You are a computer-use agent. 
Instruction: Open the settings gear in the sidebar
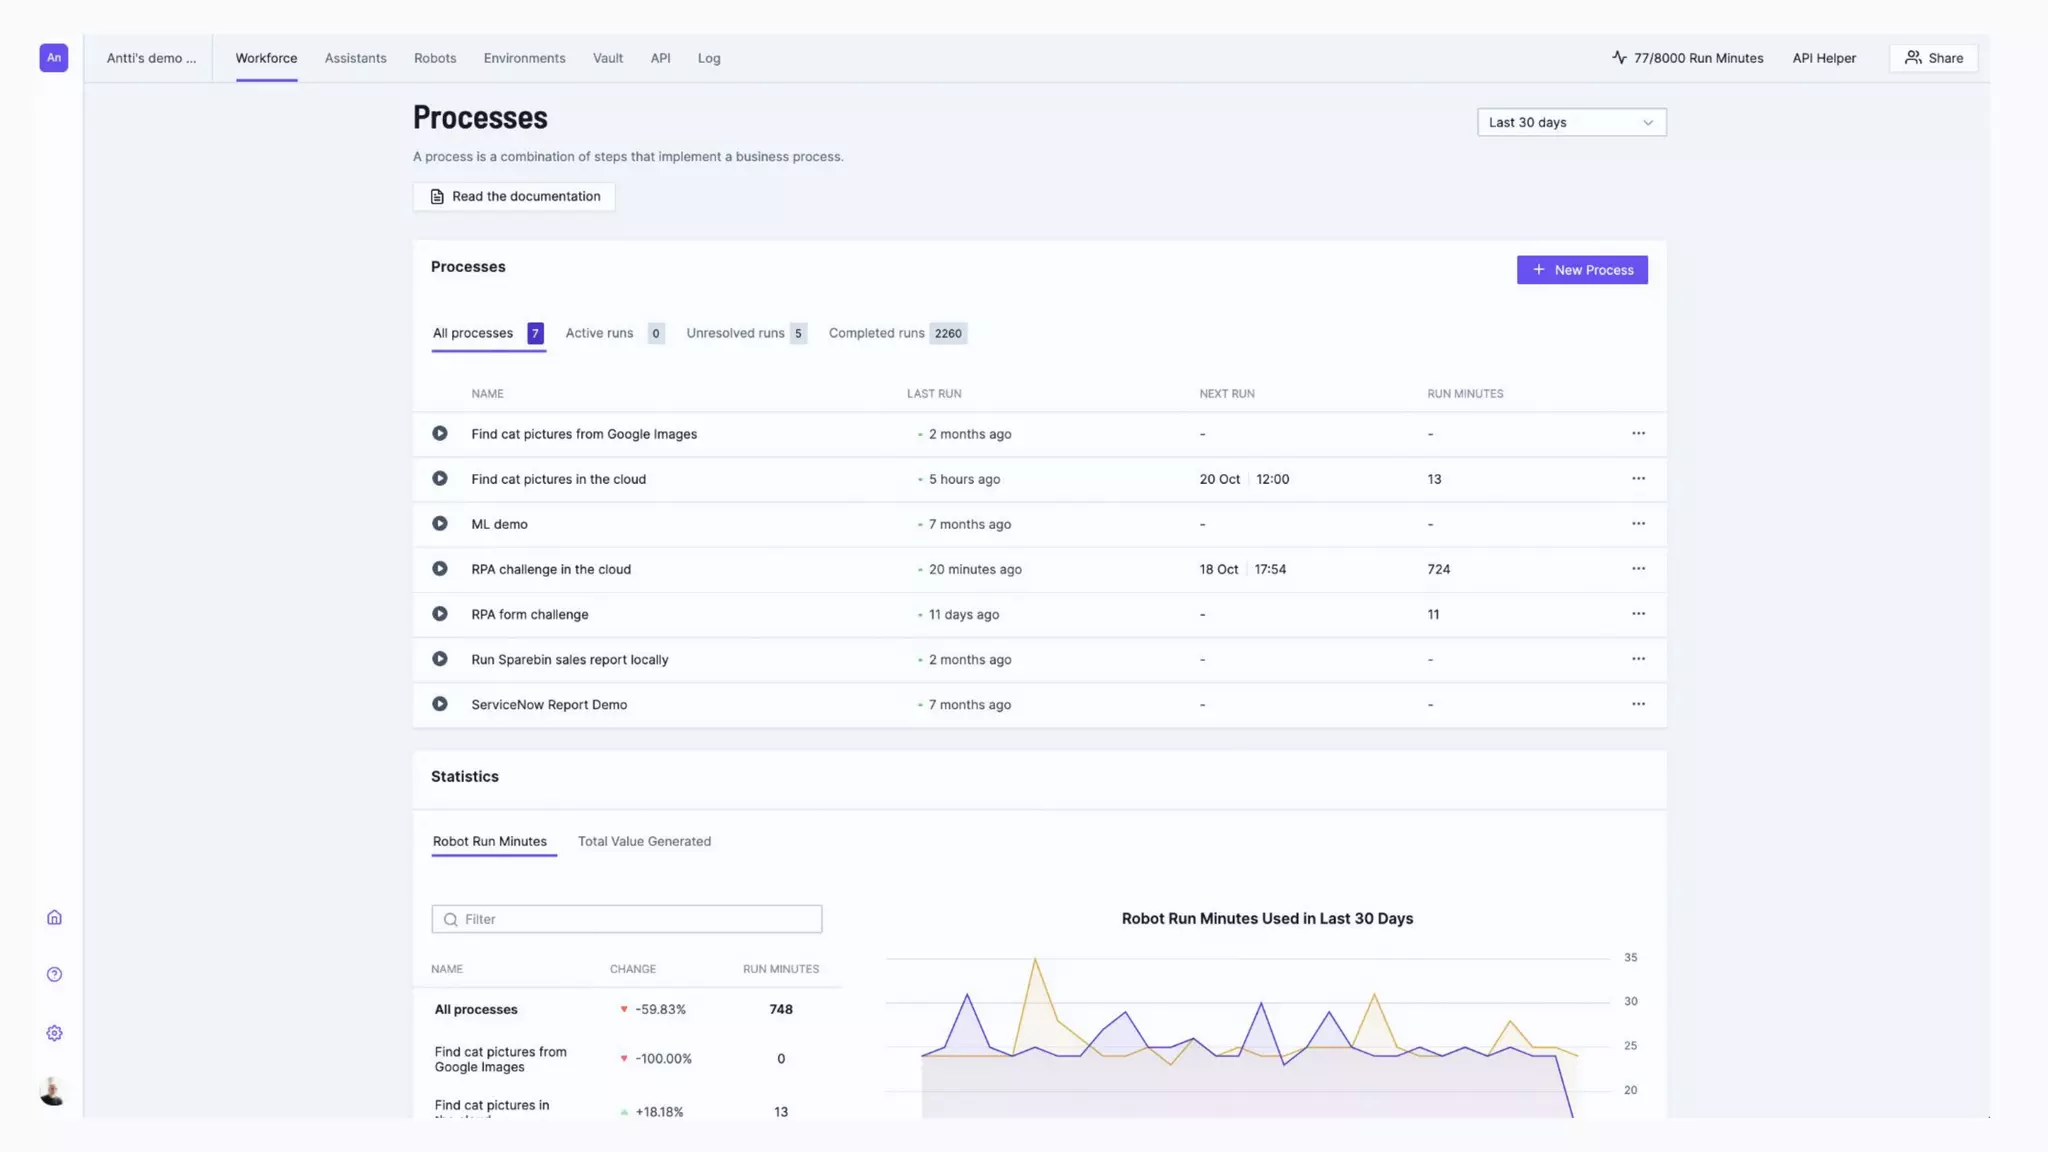[54, 1033]
